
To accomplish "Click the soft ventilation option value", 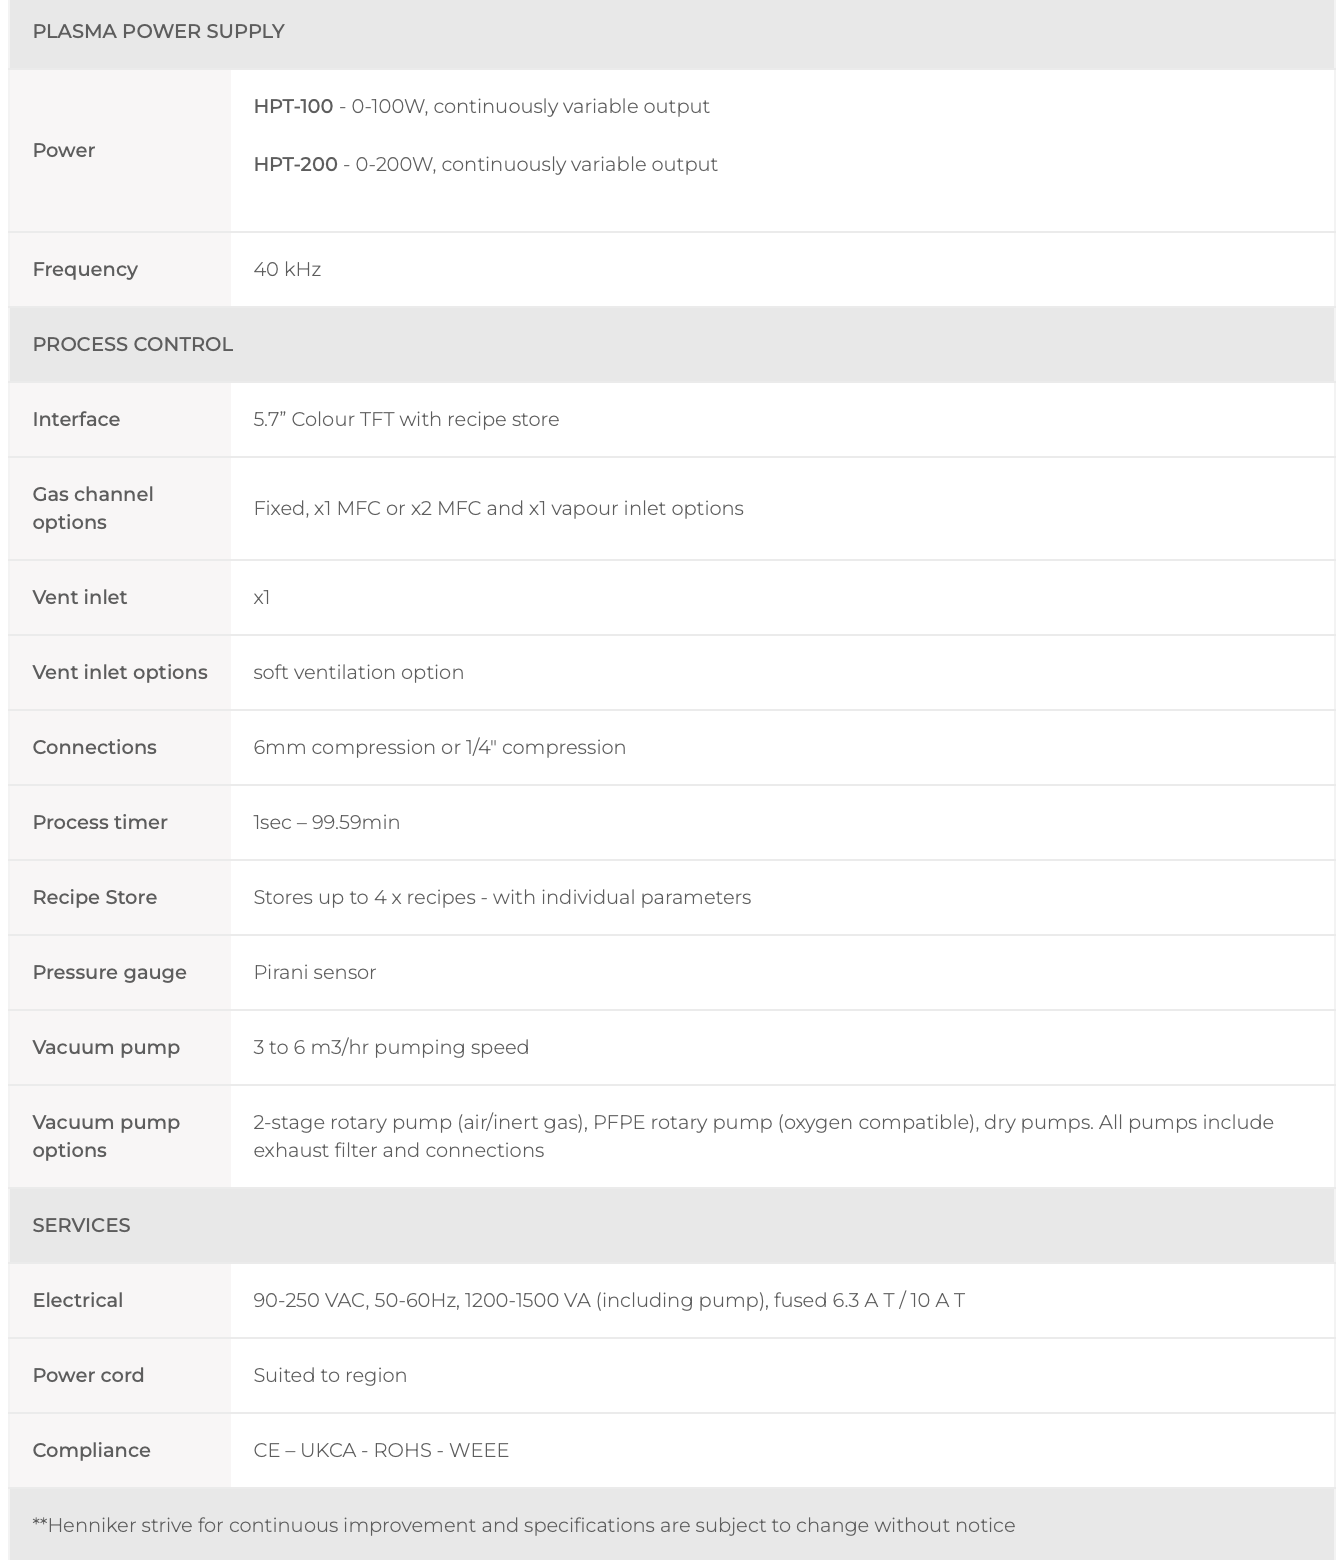I will [358, 672].
